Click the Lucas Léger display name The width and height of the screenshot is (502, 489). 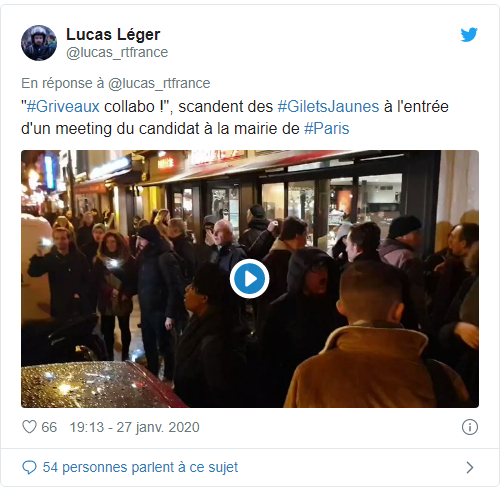pos(113,34)
